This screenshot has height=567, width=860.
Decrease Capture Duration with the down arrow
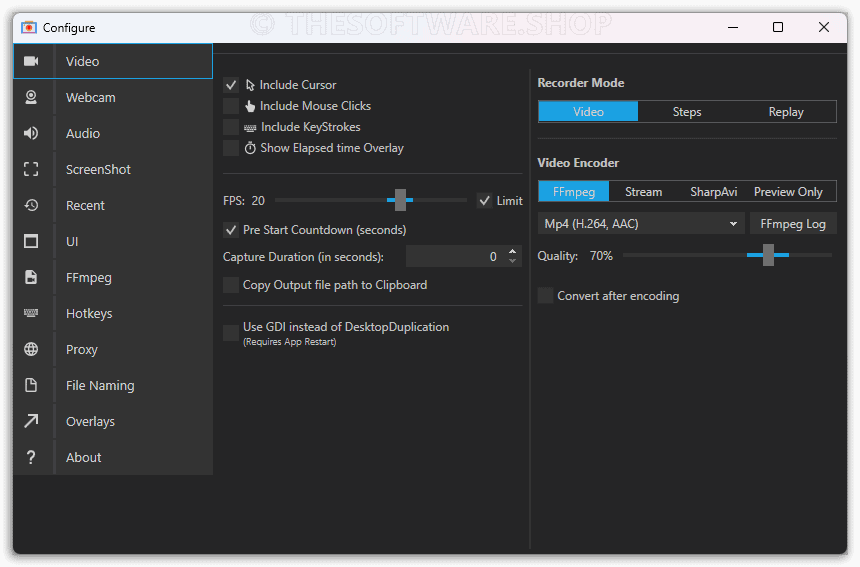tap(513, 262)
